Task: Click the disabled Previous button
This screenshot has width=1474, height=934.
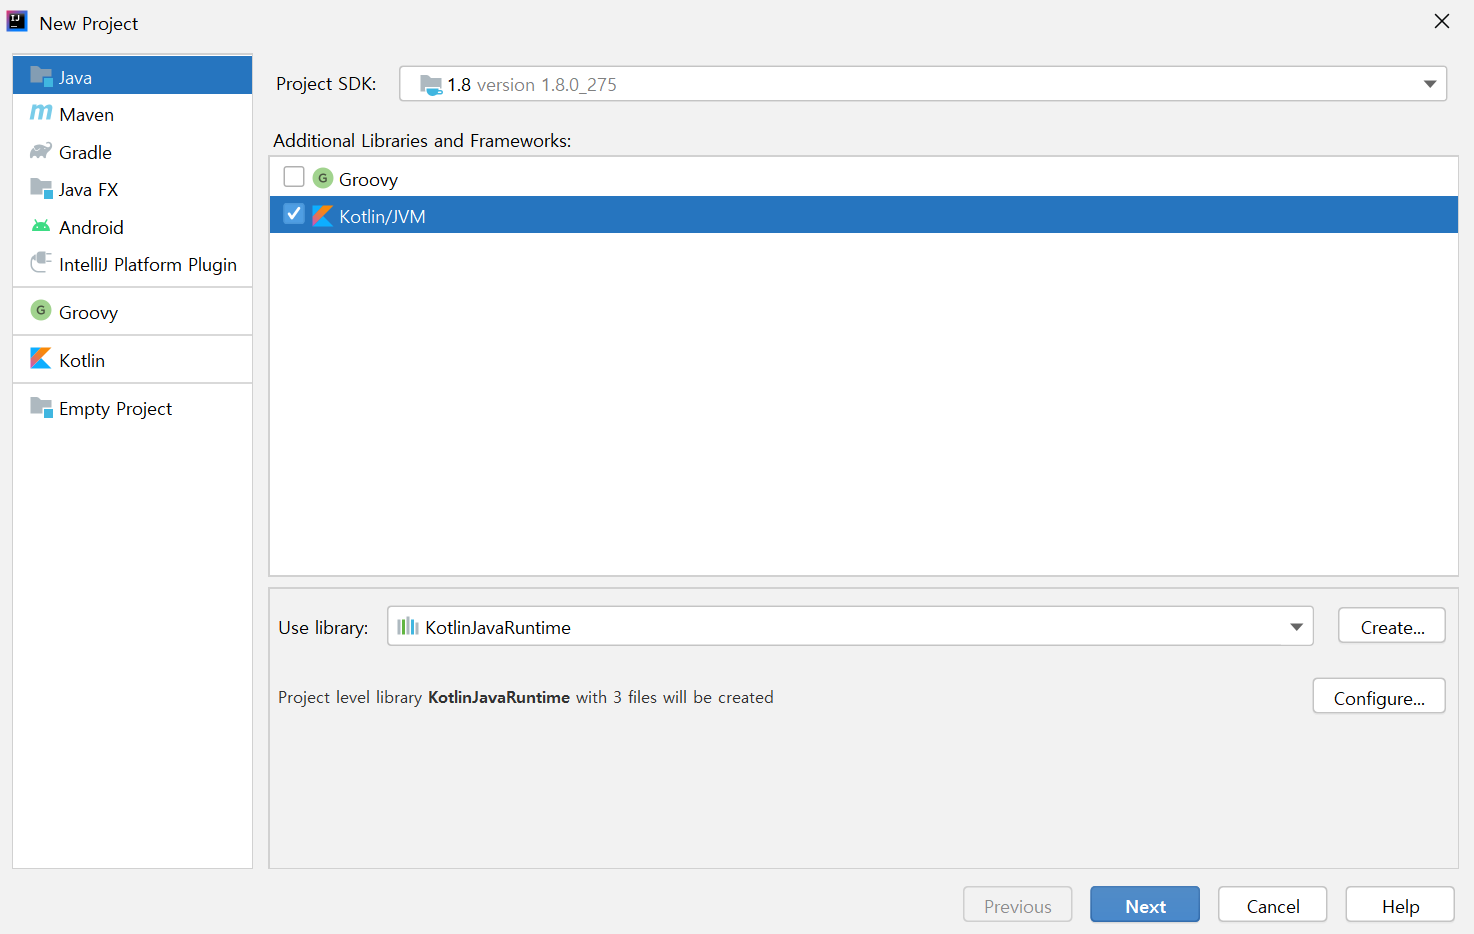Action: pyautogui.click(x=1018, y=905)
